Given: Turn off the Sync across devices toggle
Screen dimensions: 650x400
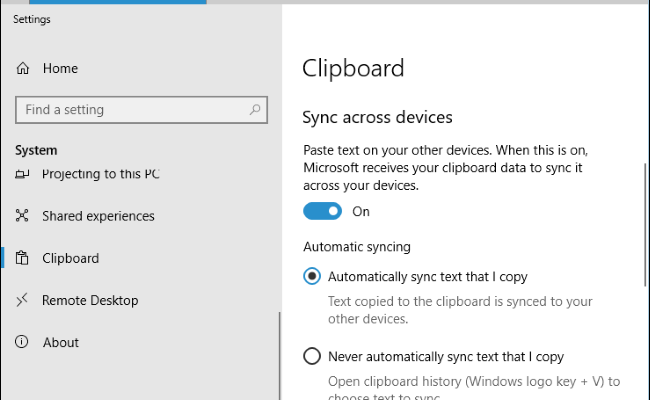Looking at the screenshot, I should coord(323,211).
